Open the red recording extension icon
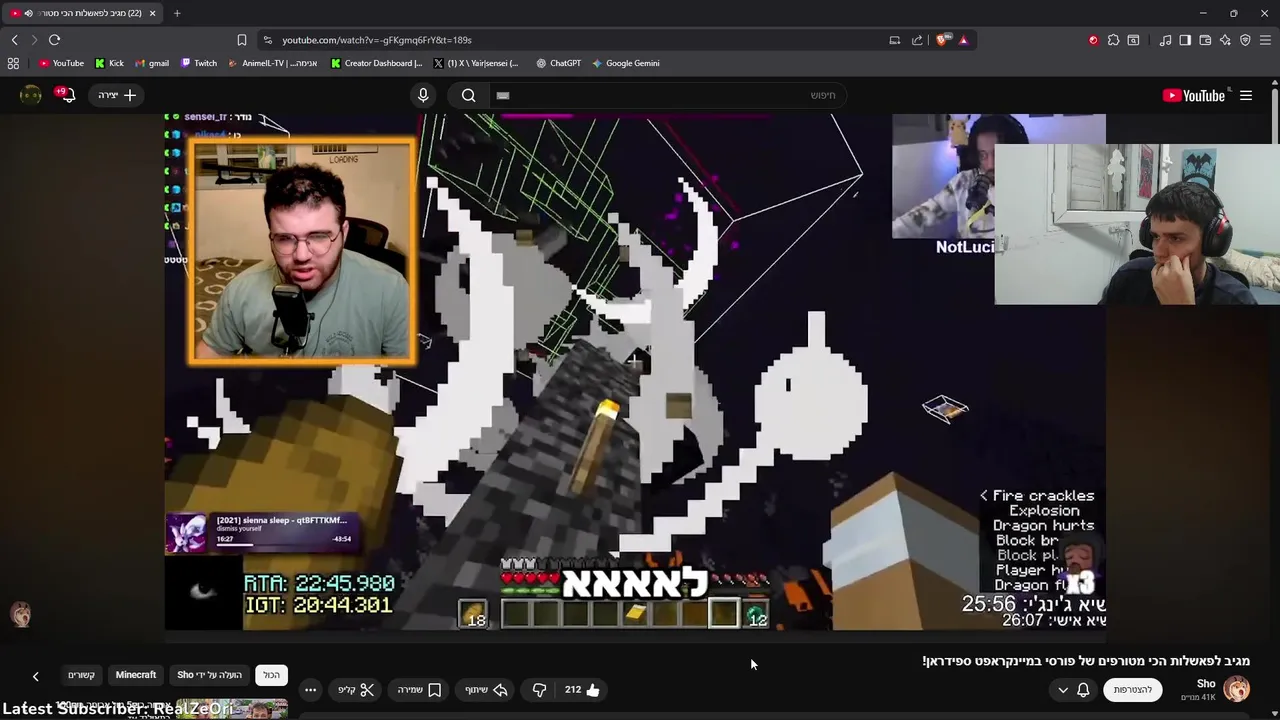Screen dimensions: 1280x720 click(x=1093, y=40)
